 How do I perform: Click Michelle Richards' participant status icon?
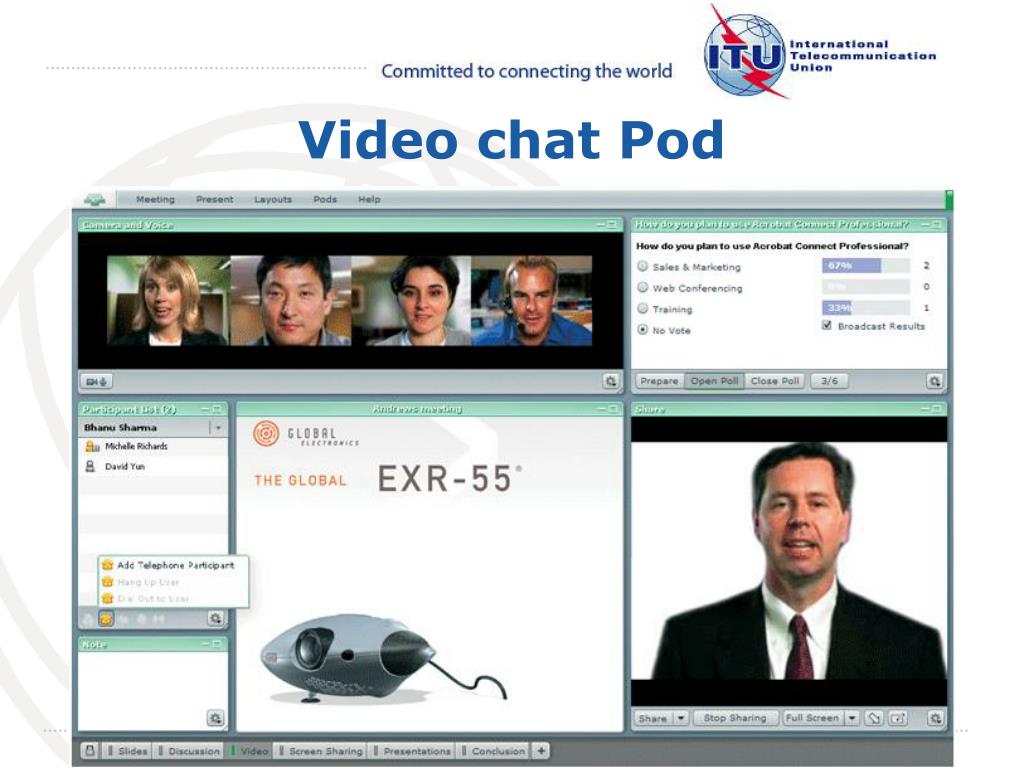click(x=92, y=447)
